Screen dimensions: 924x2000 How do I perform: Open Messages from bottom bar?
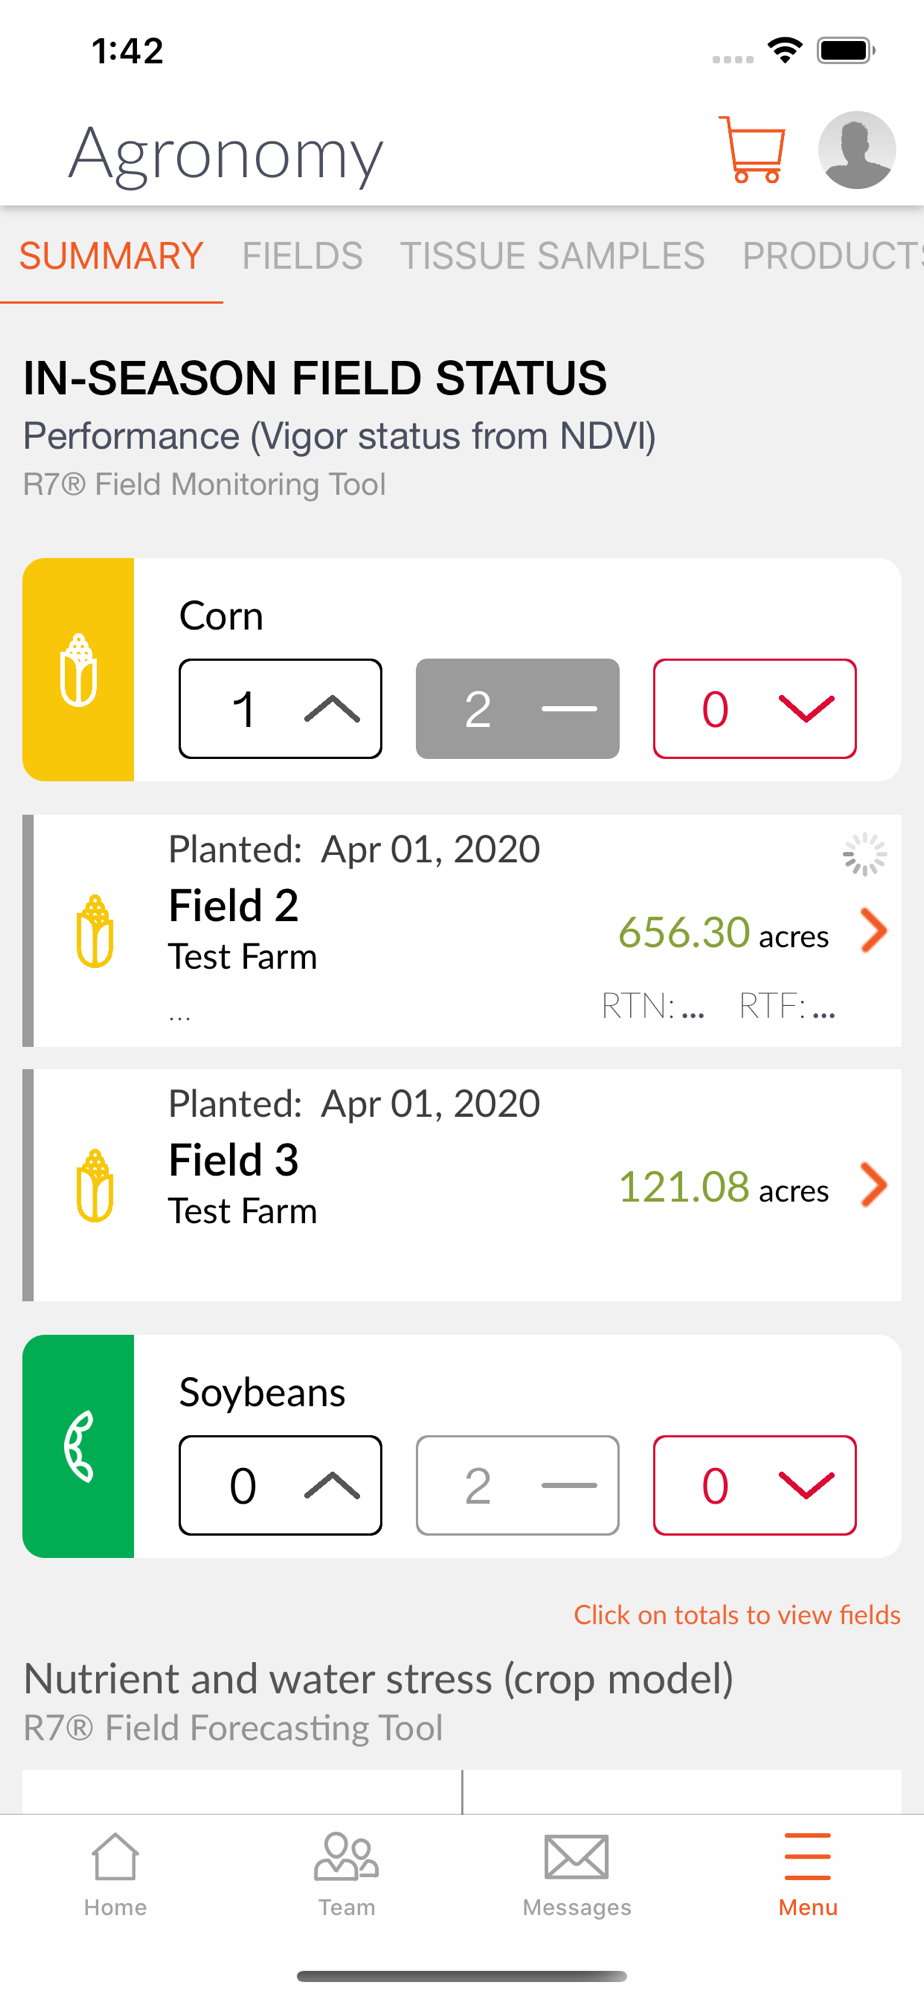click(x=577, y=1874)
